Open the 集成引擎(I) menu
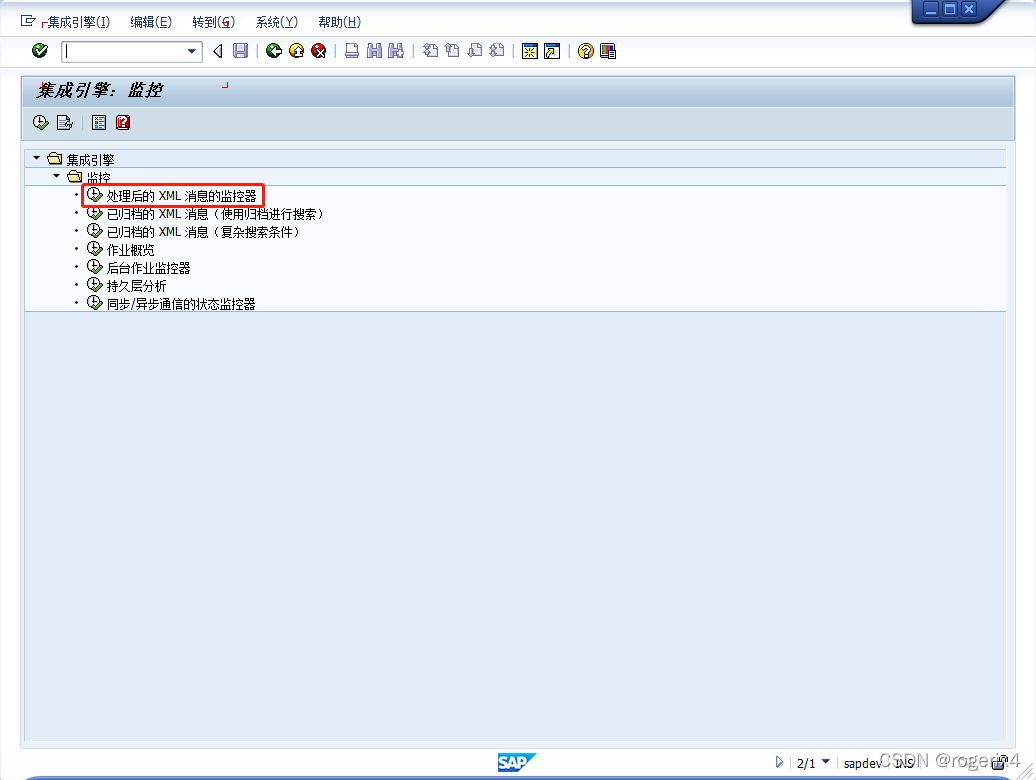This screenshot has width=1036, height=780. tap(79, 22)
